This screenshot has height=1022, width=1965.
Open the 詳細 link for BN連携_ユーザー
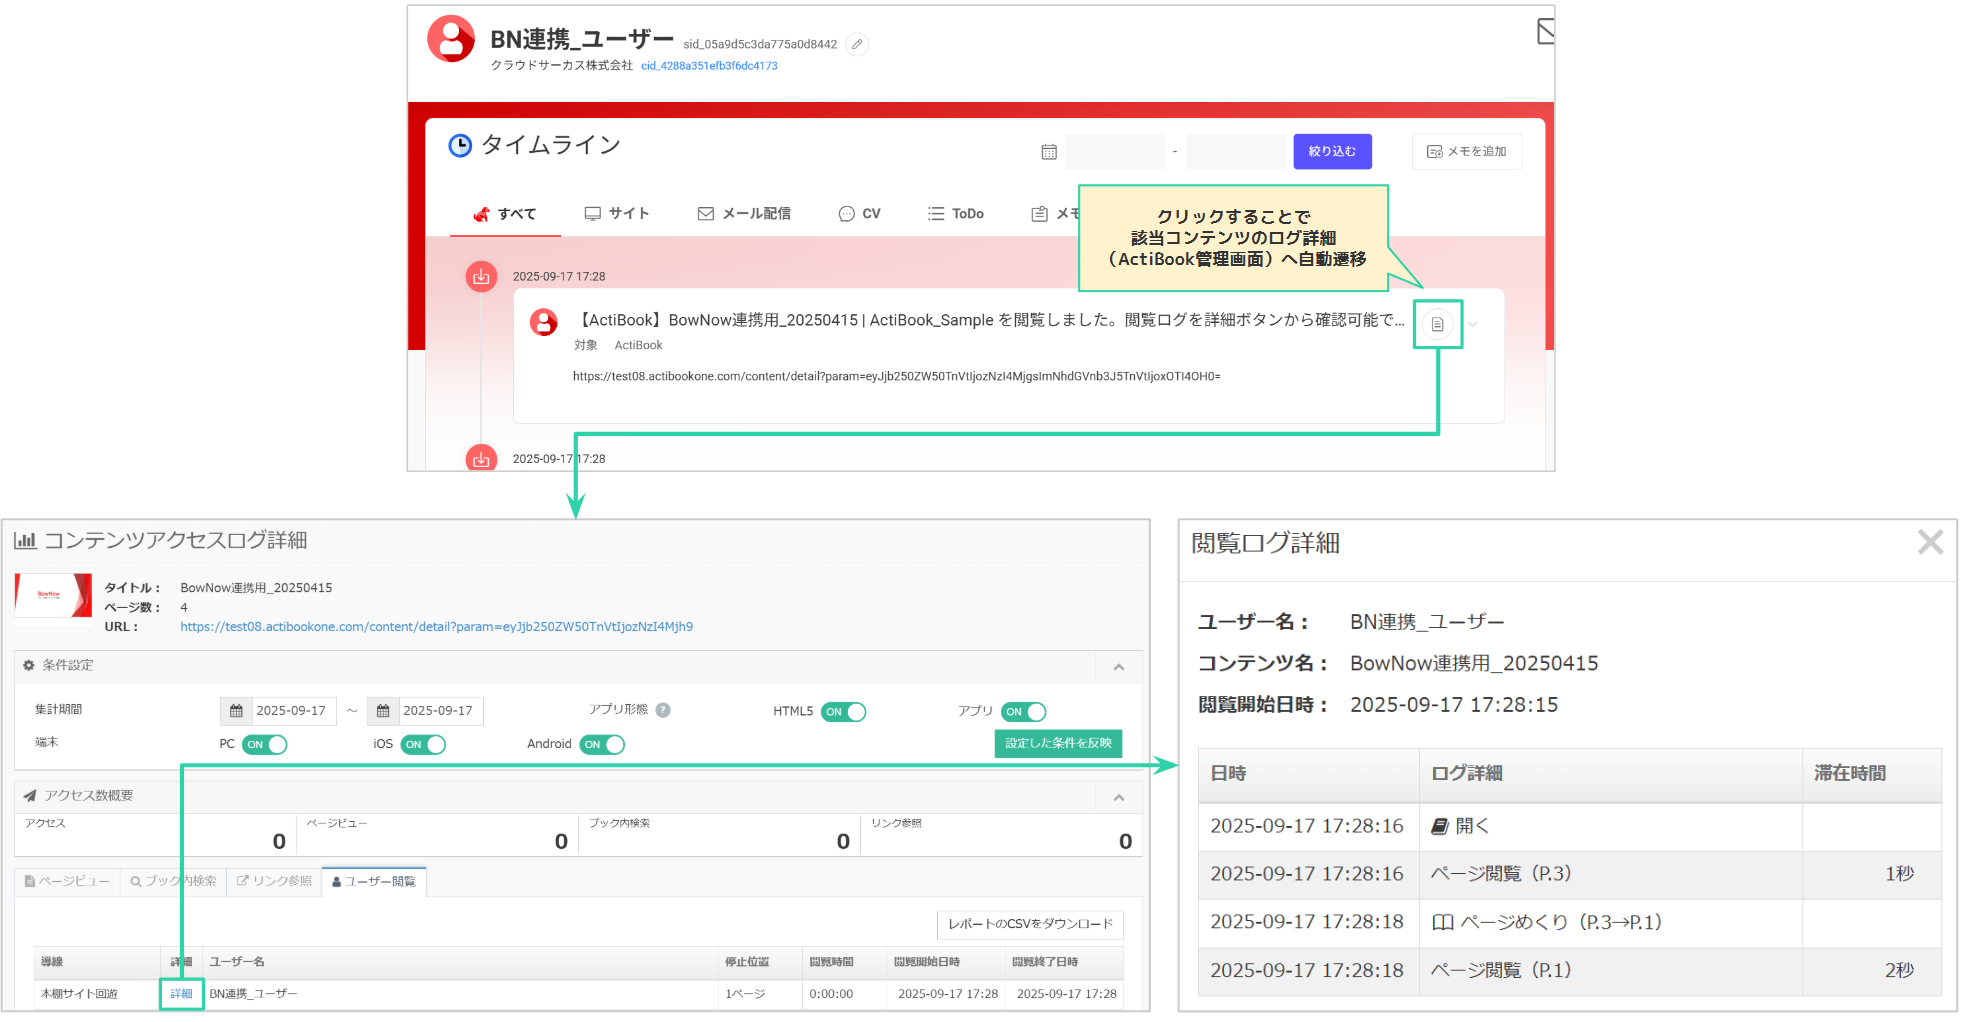click(x=181, y=994)
